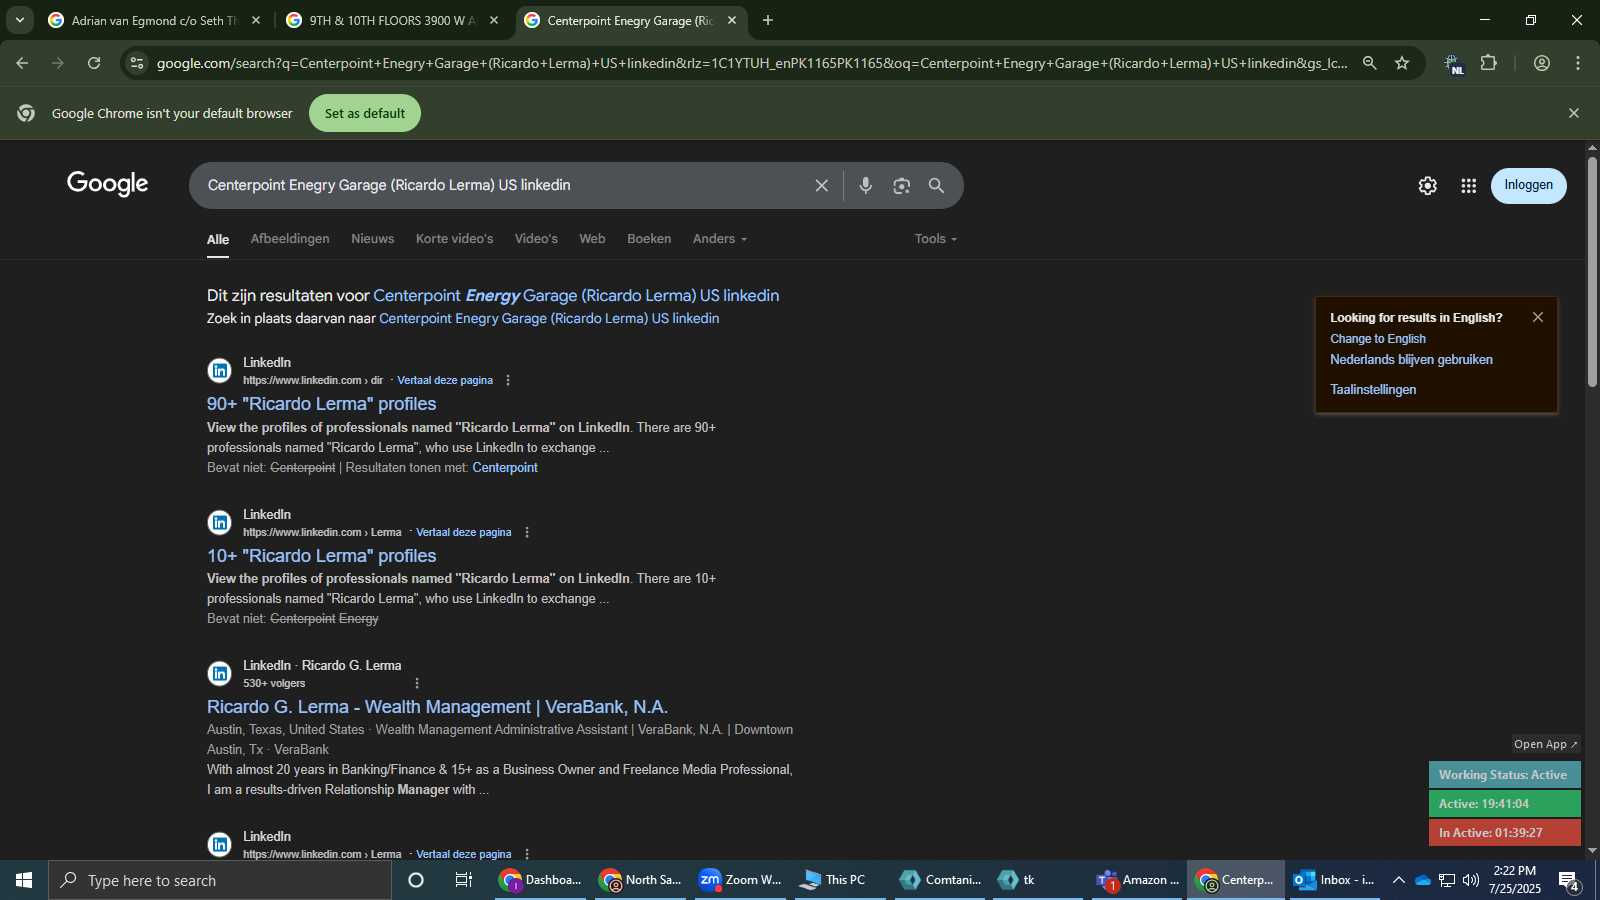1600x900 pixels.
Task: Open the Chrome profile menu
Action: point(1542,63)
